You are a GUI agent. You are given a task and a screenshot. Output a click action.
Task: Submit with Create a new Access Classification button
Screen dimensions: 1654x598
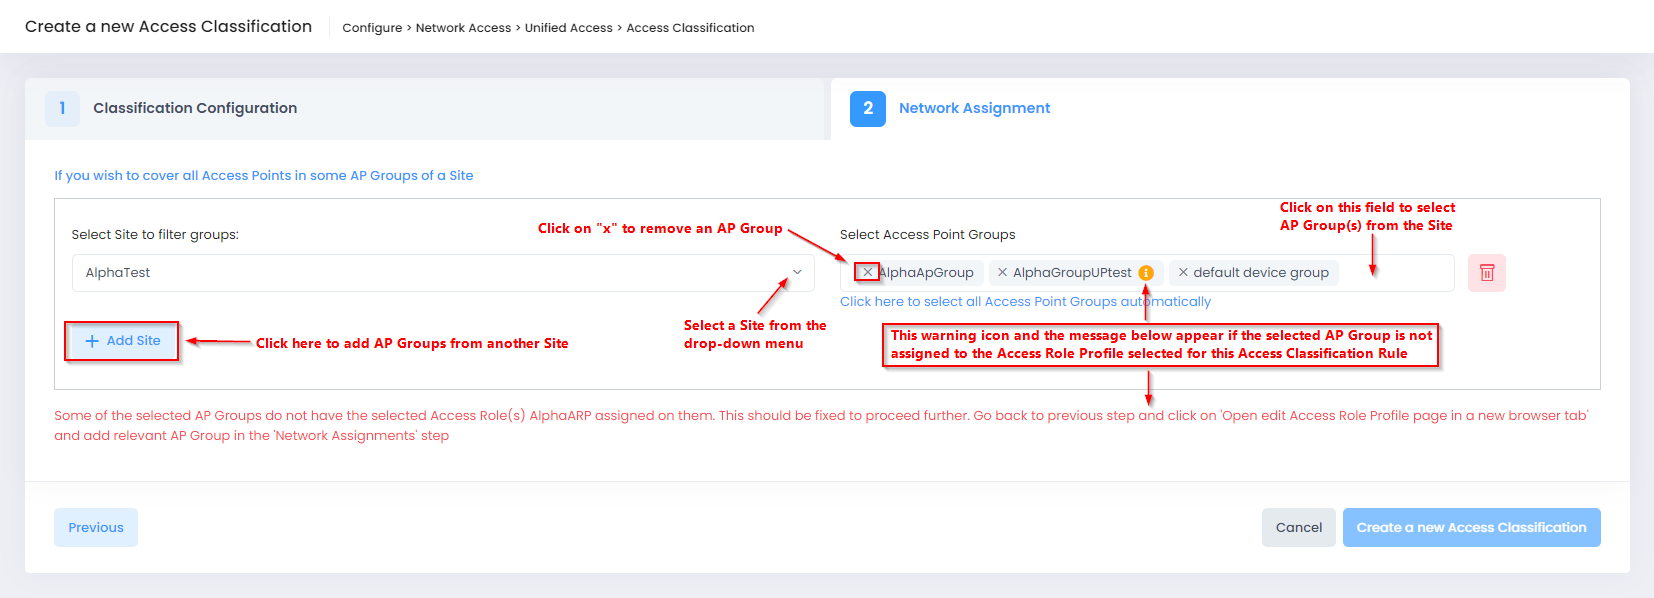1471,527
